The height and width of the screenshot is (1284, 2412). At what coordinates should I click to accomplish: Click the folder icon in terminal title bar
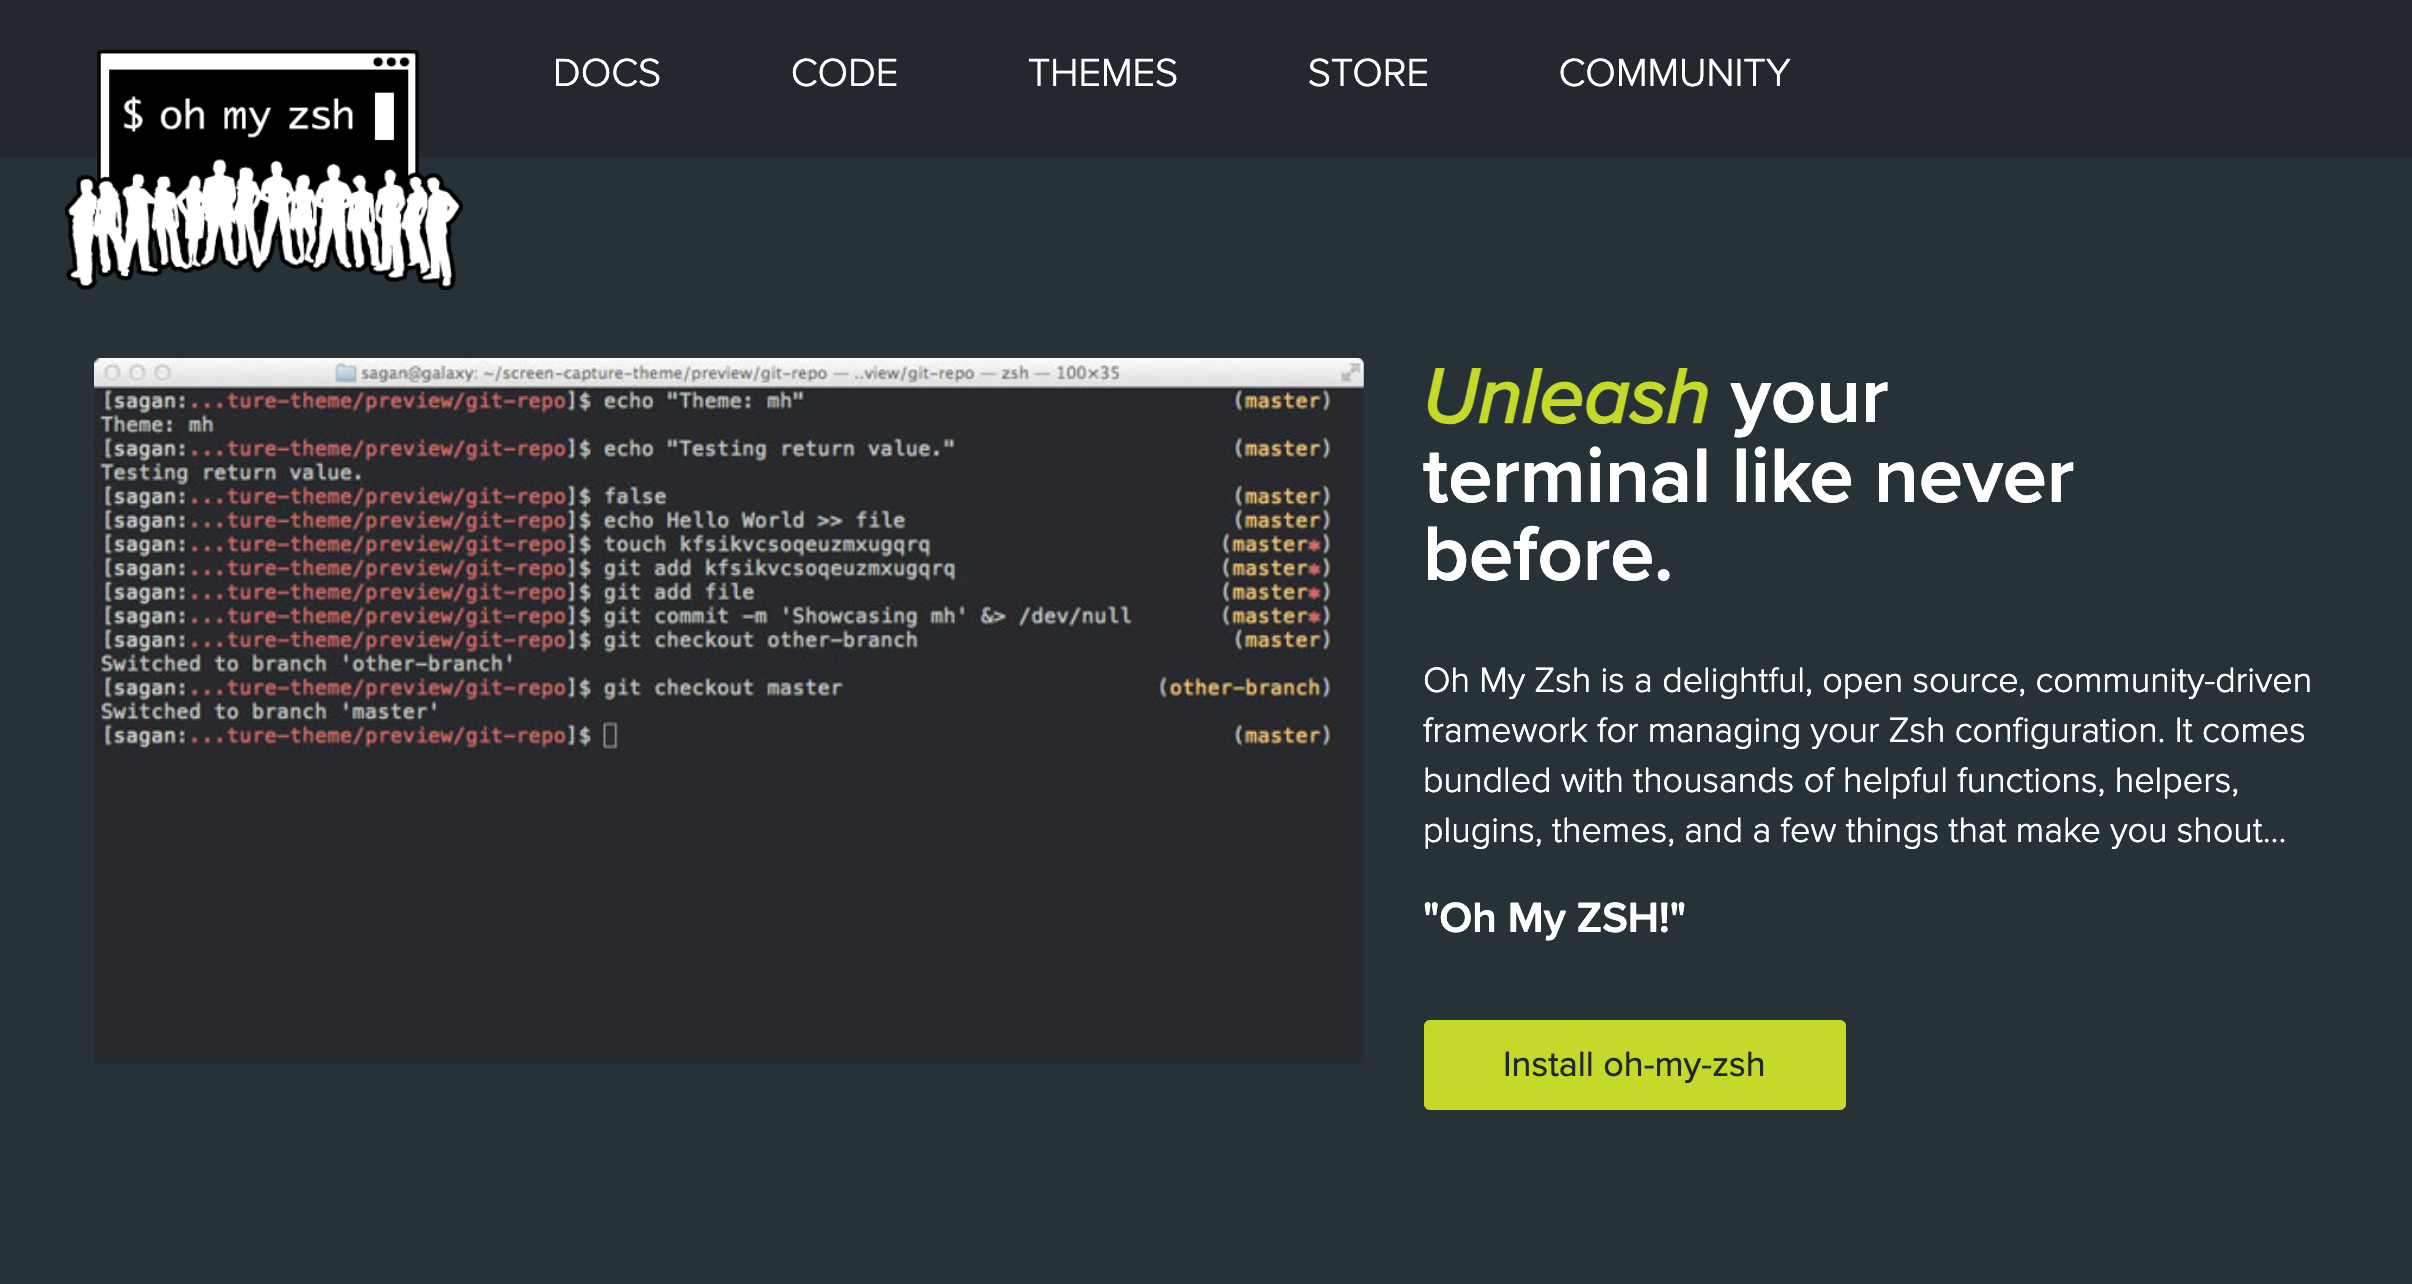click(346, 373)
